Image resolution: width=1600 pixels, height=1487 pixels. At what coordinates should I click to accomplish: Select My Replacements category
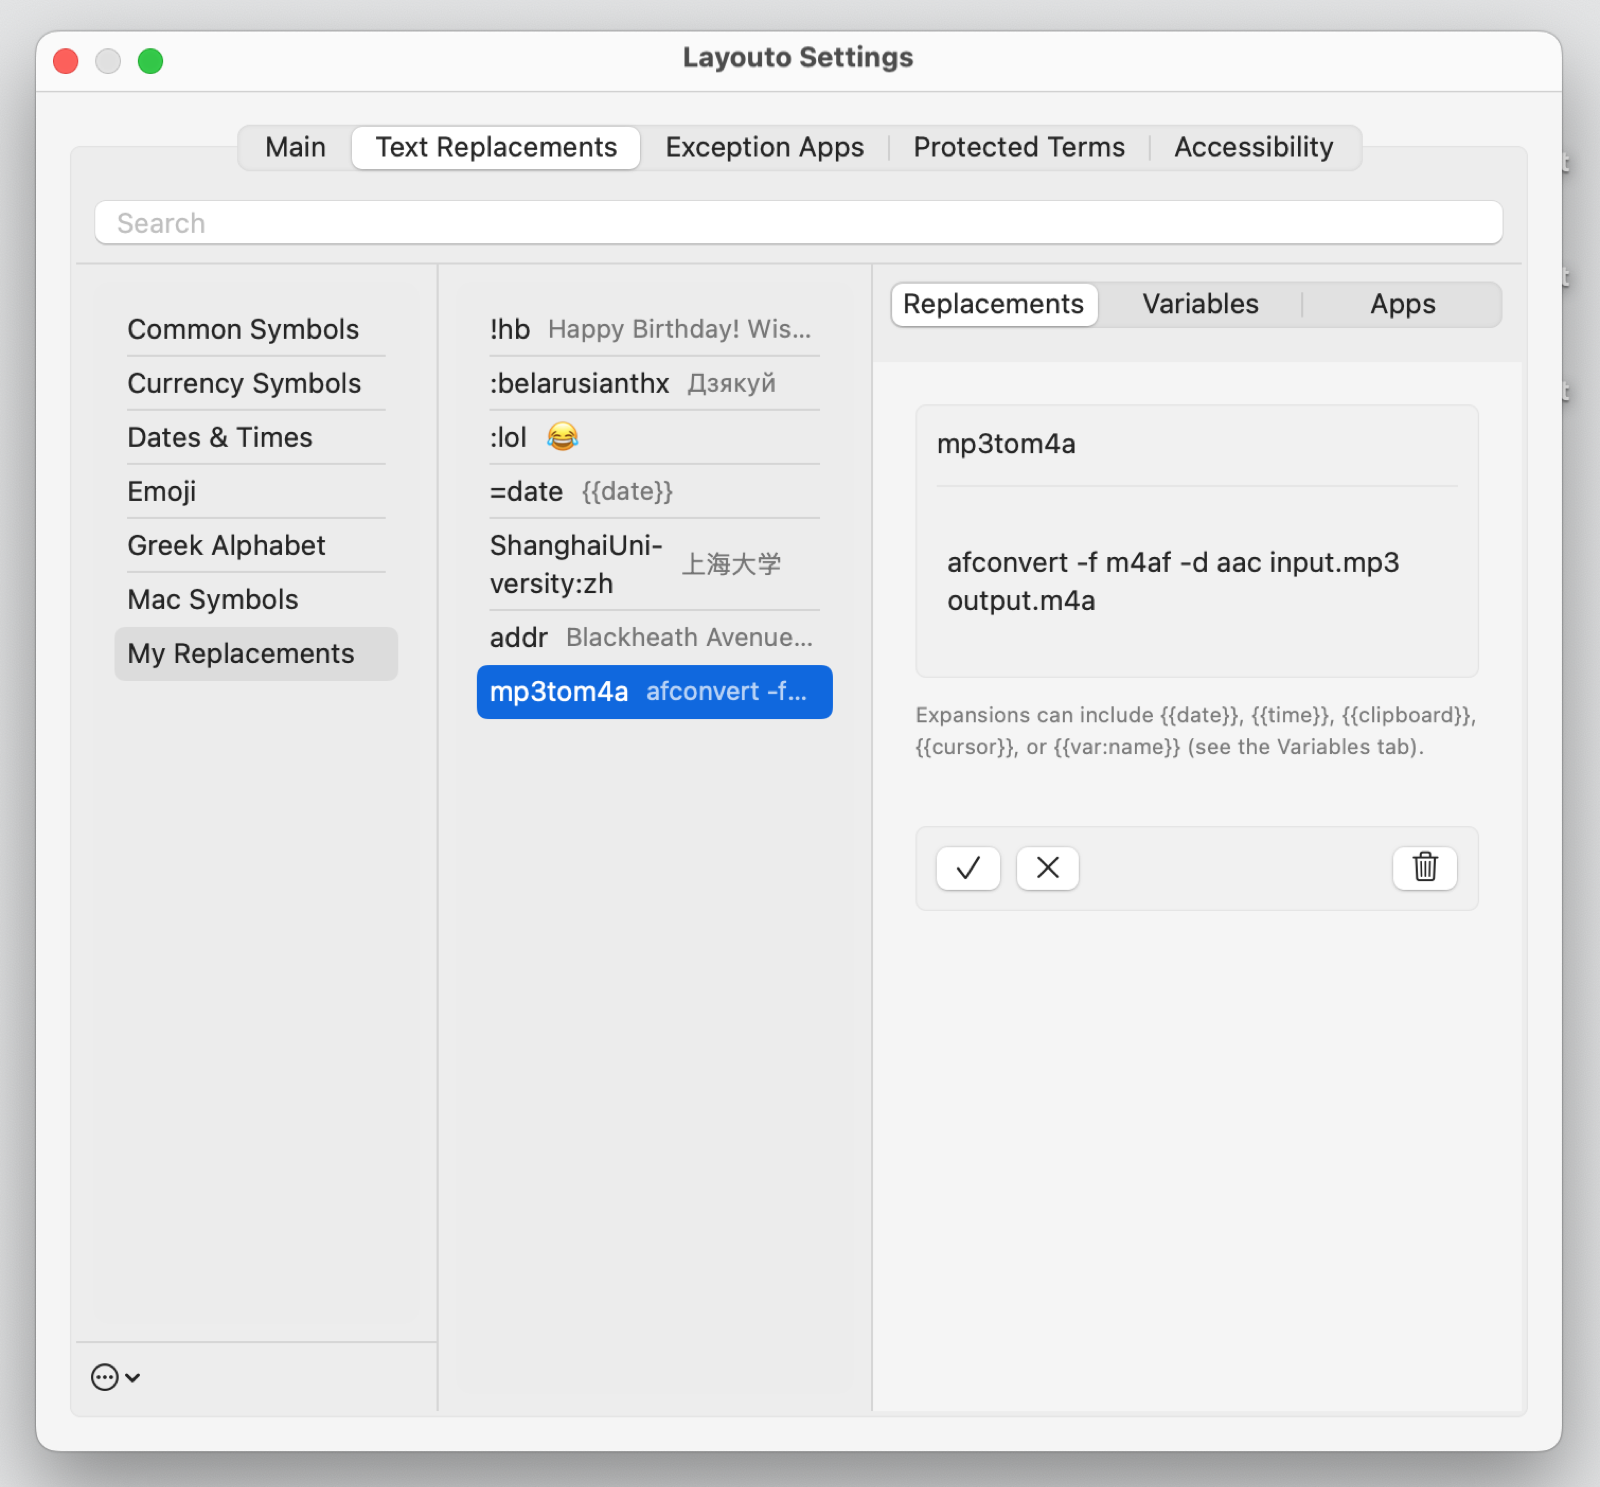coord(256,653)
